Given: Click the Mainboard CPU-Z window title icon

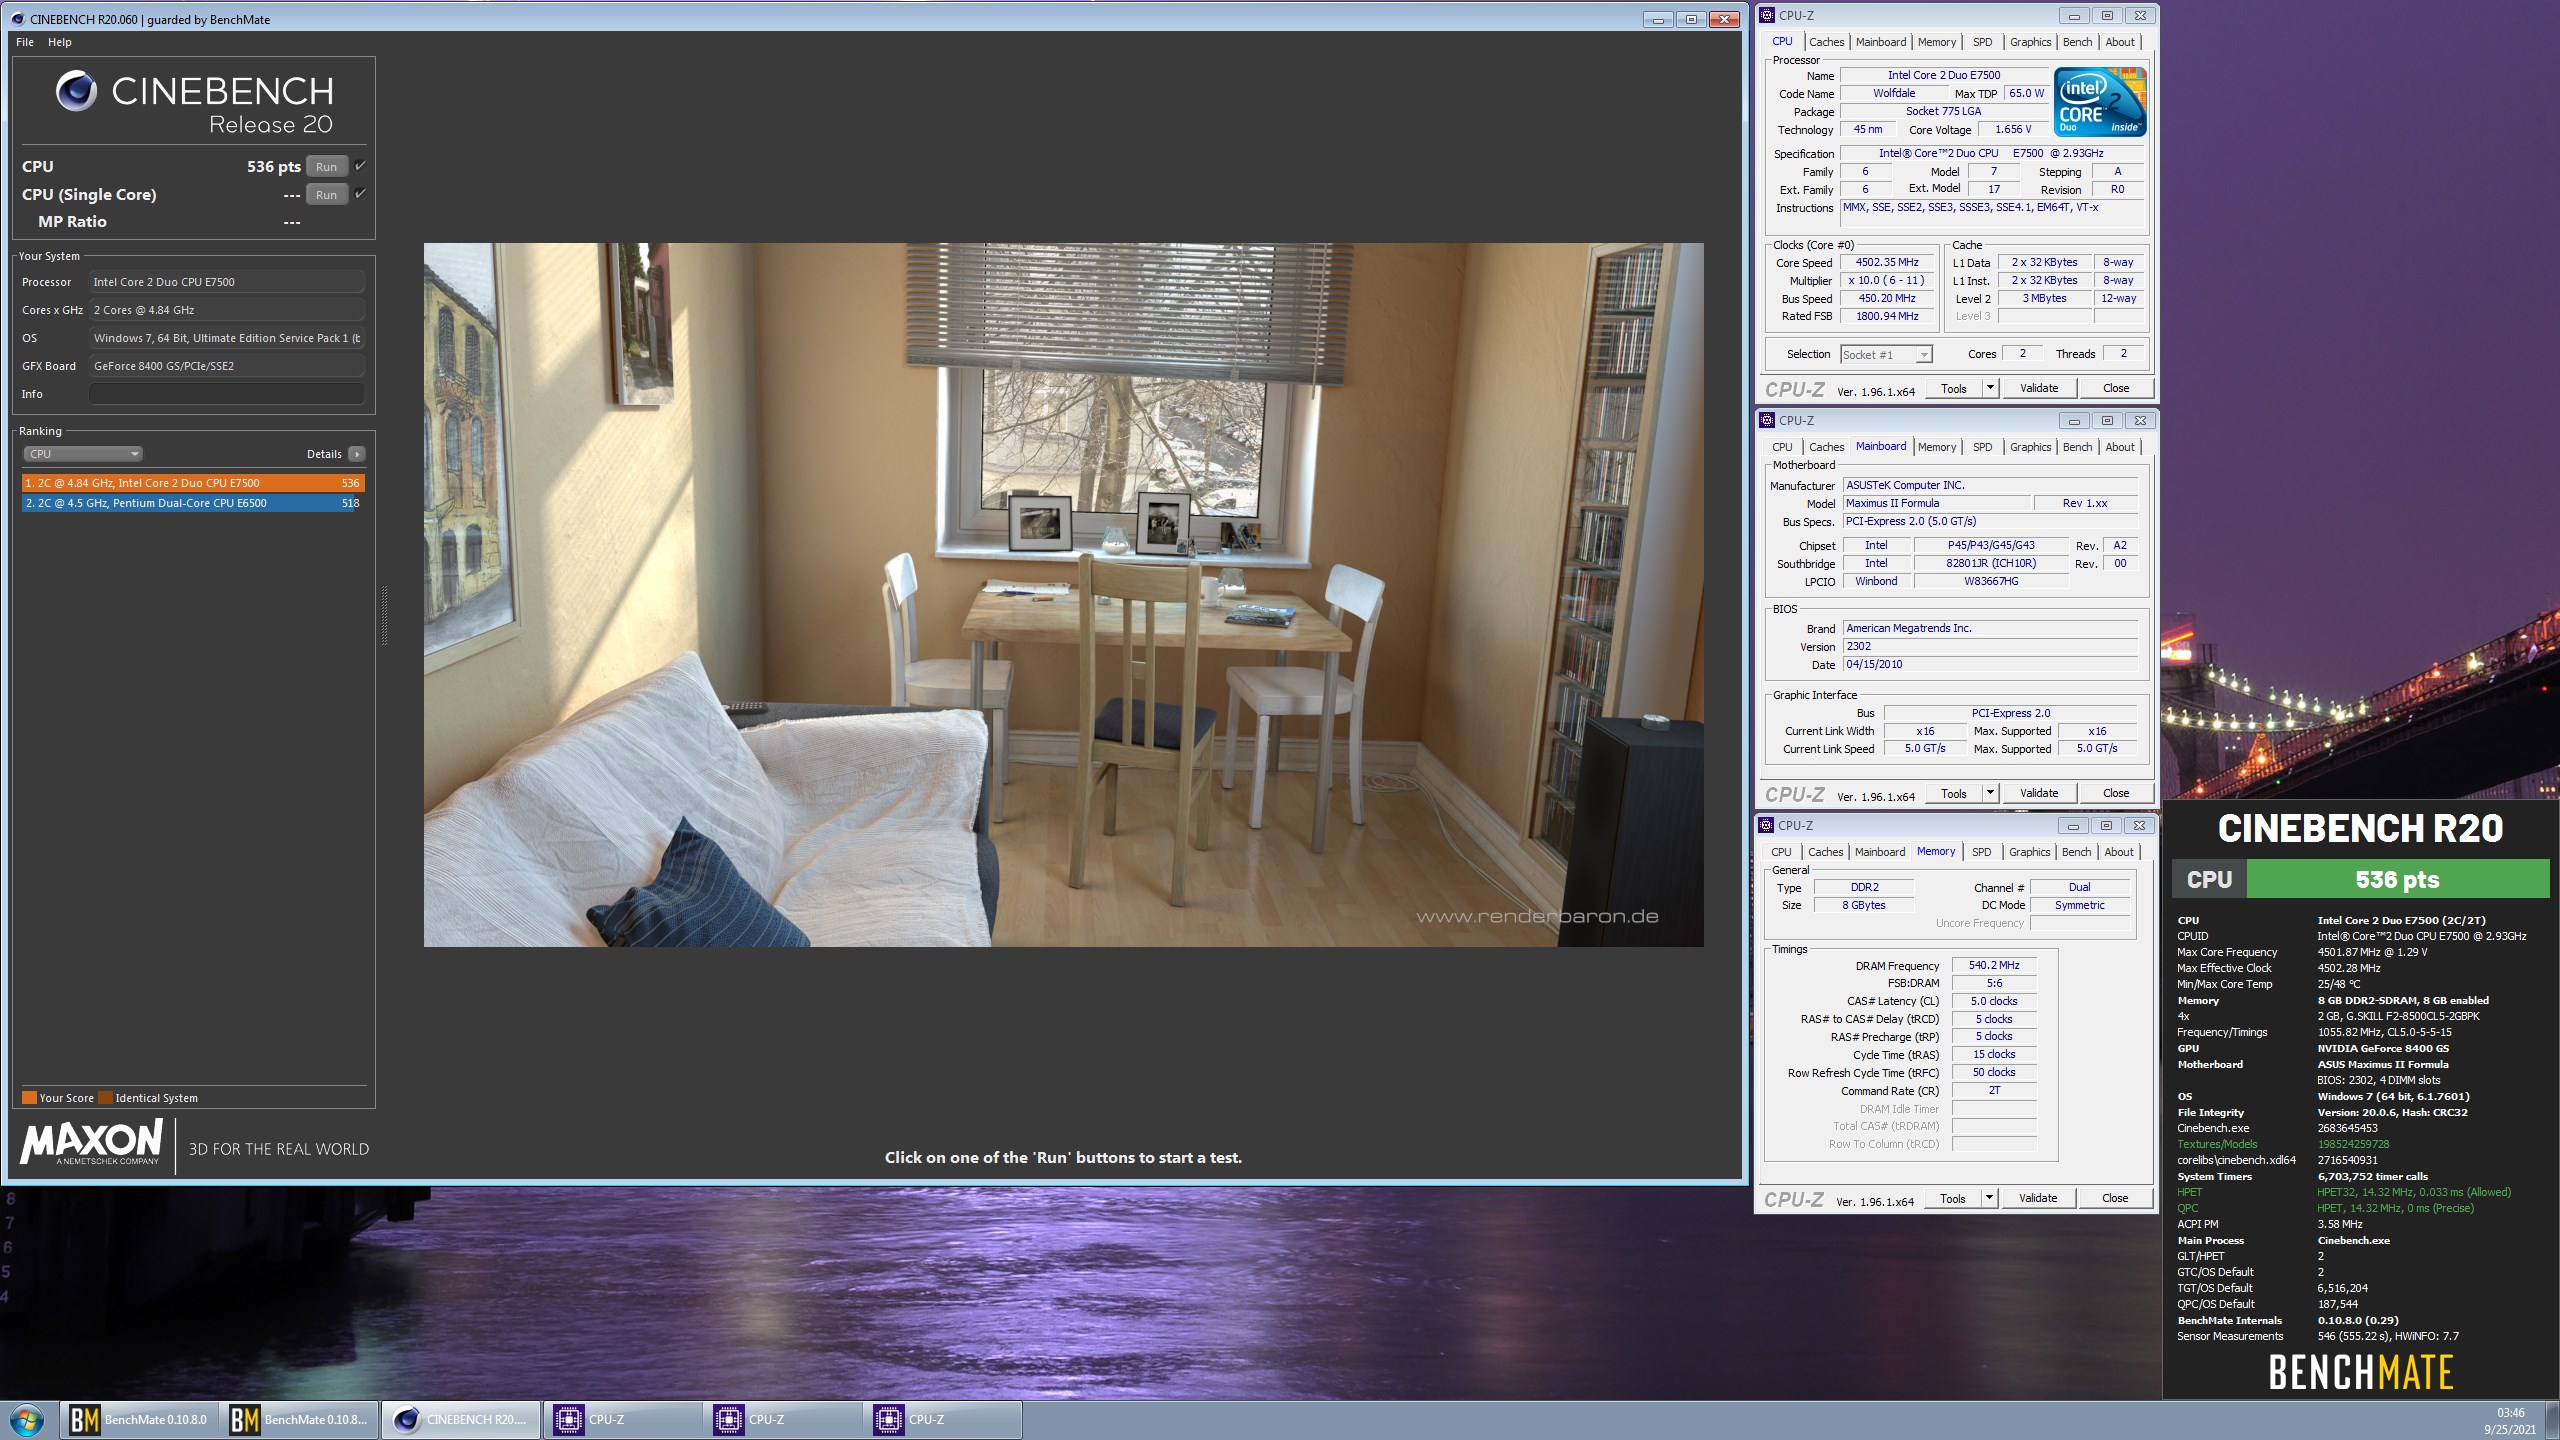Looking at the screenshot, I should click(x=1767, y=420).
